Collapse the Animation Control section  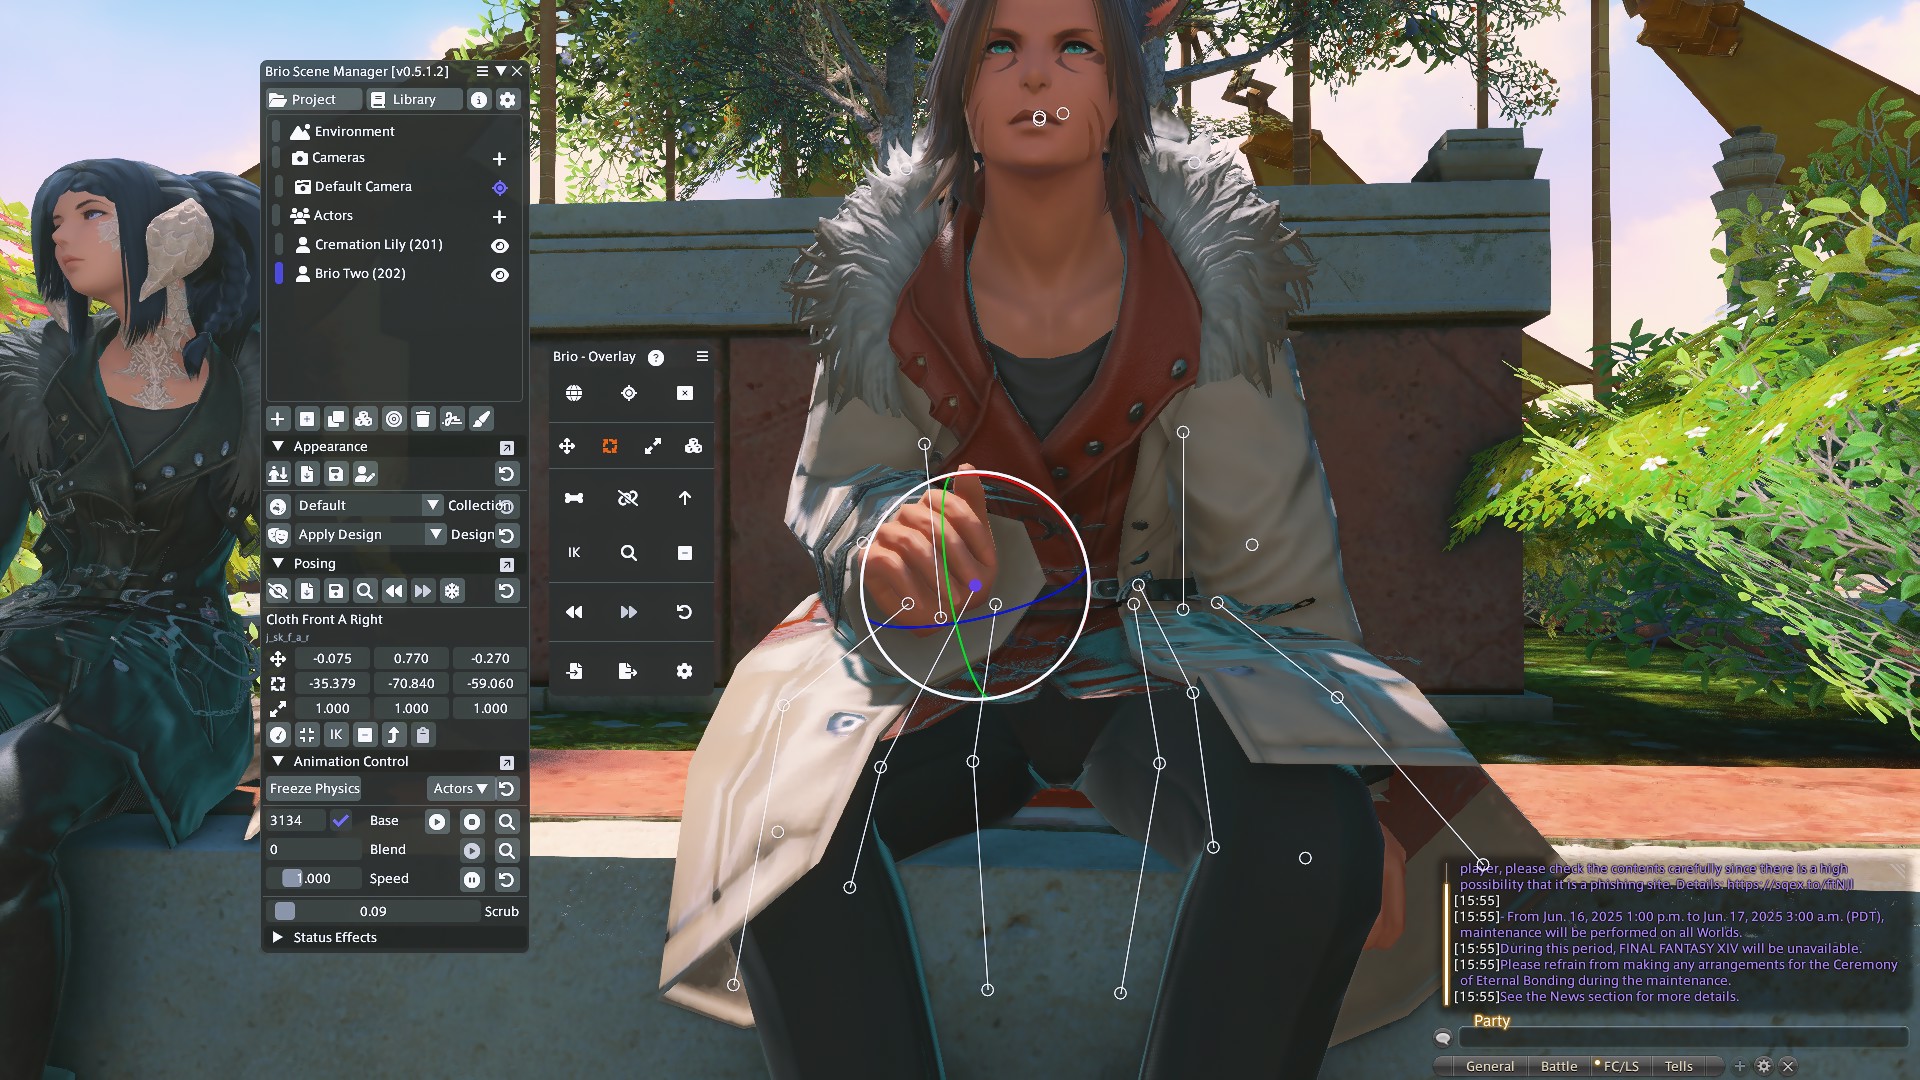pos(278,762)
